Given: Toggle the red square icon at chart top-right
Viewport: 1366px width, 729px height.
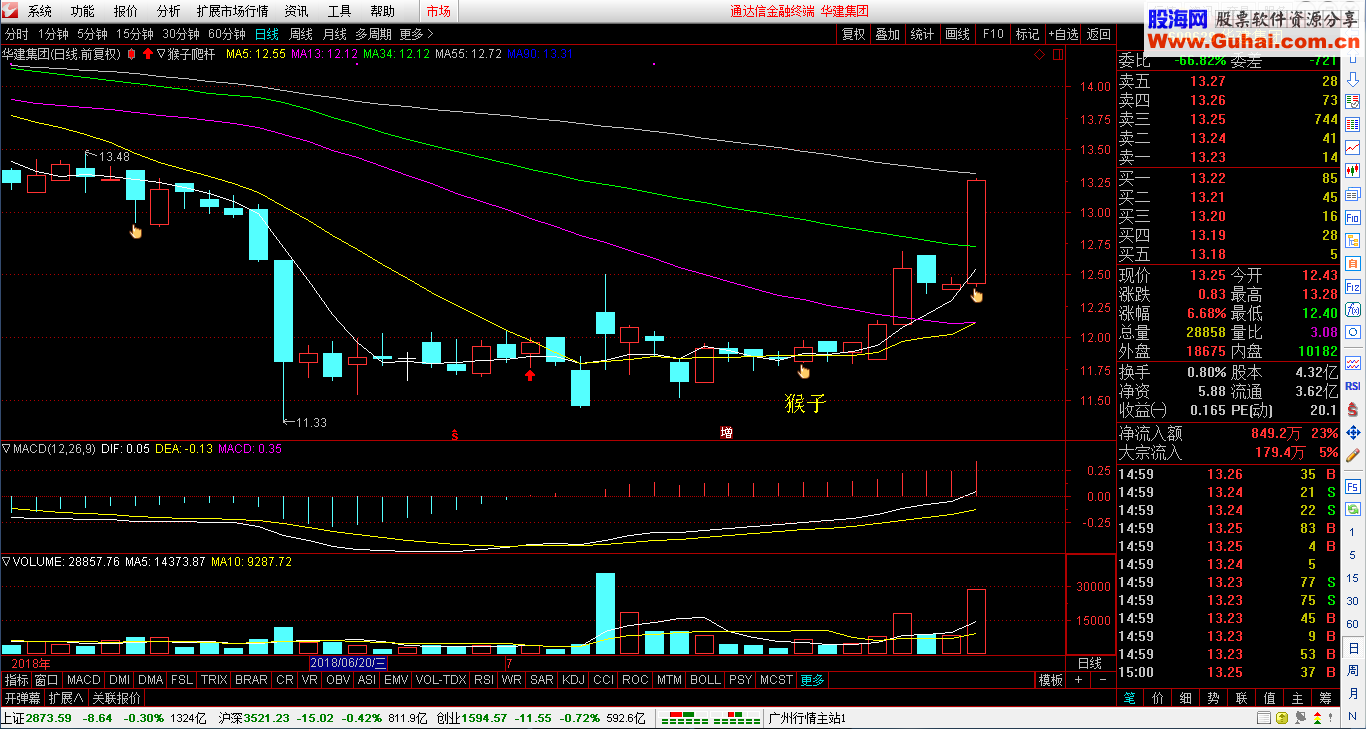Looking at the screenshot, I should [x=1057, y=54].
